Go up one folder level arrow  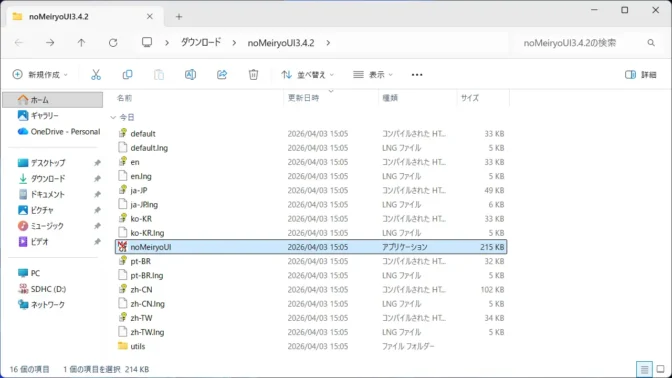[81, 42]
